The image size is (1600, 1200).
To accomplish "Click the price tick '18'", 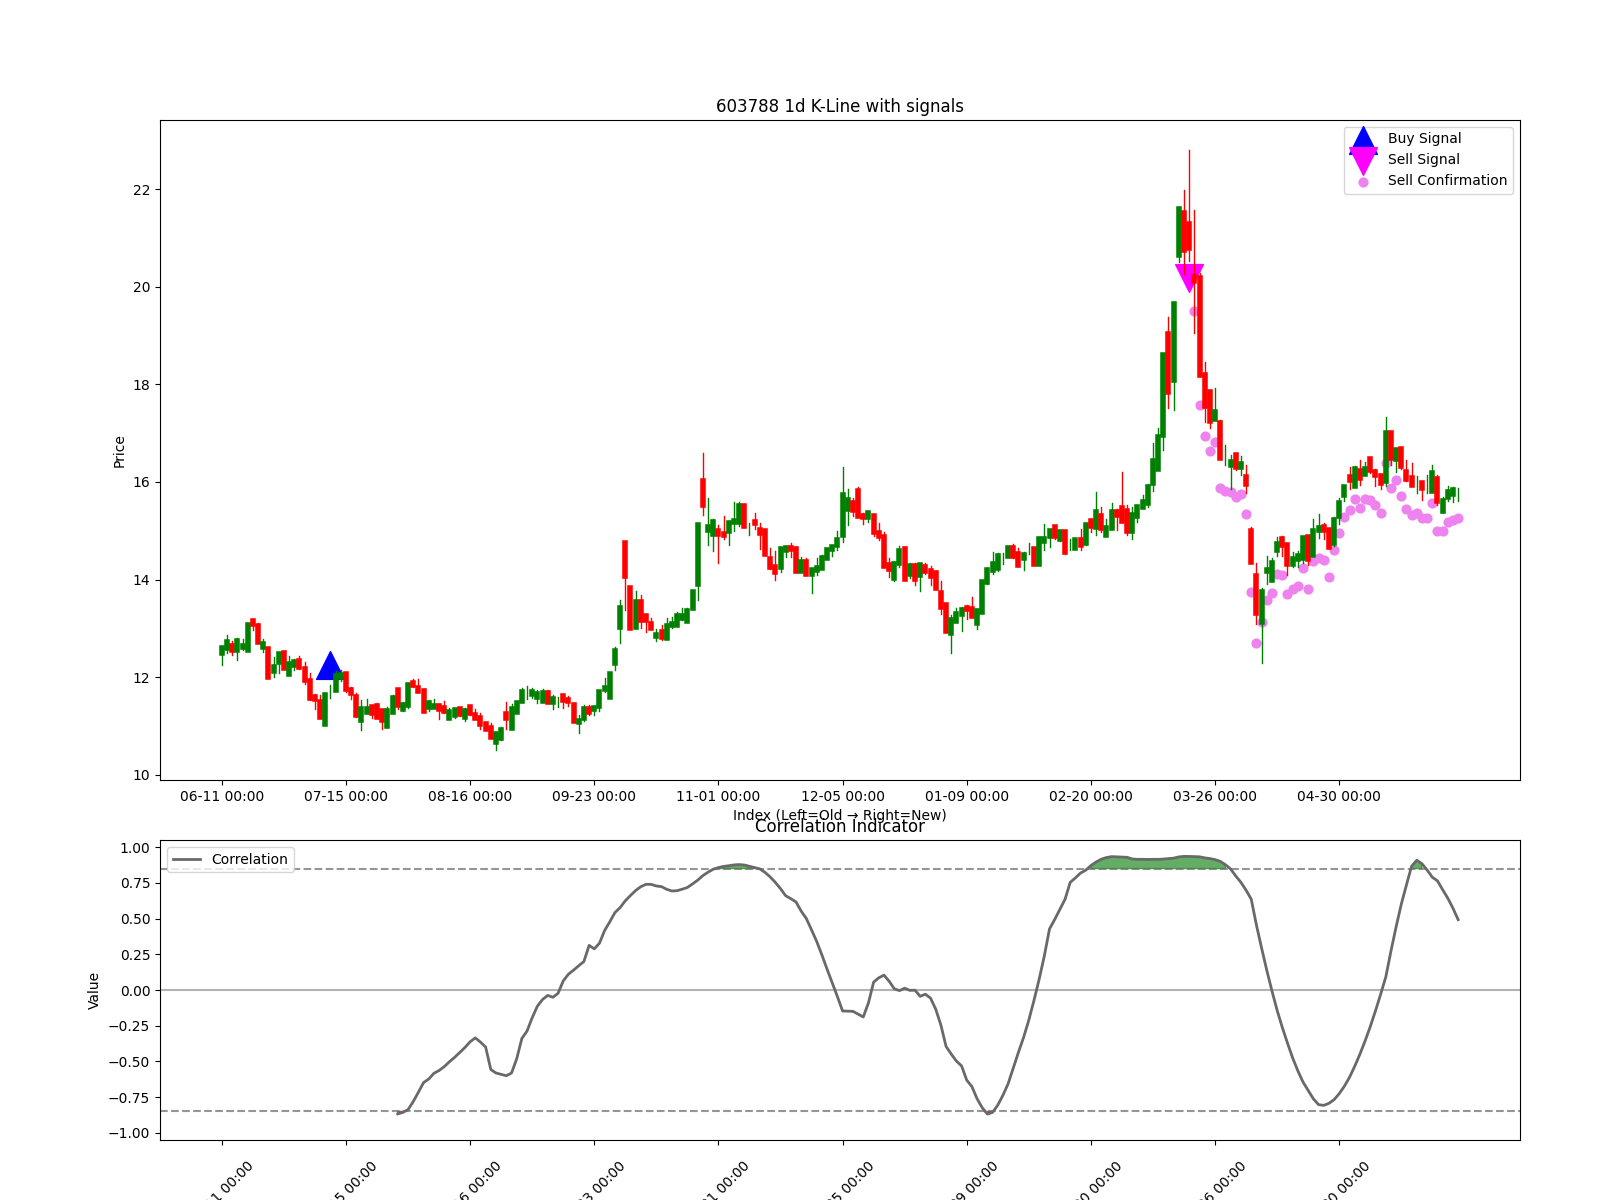I will (x=141, y=385).
